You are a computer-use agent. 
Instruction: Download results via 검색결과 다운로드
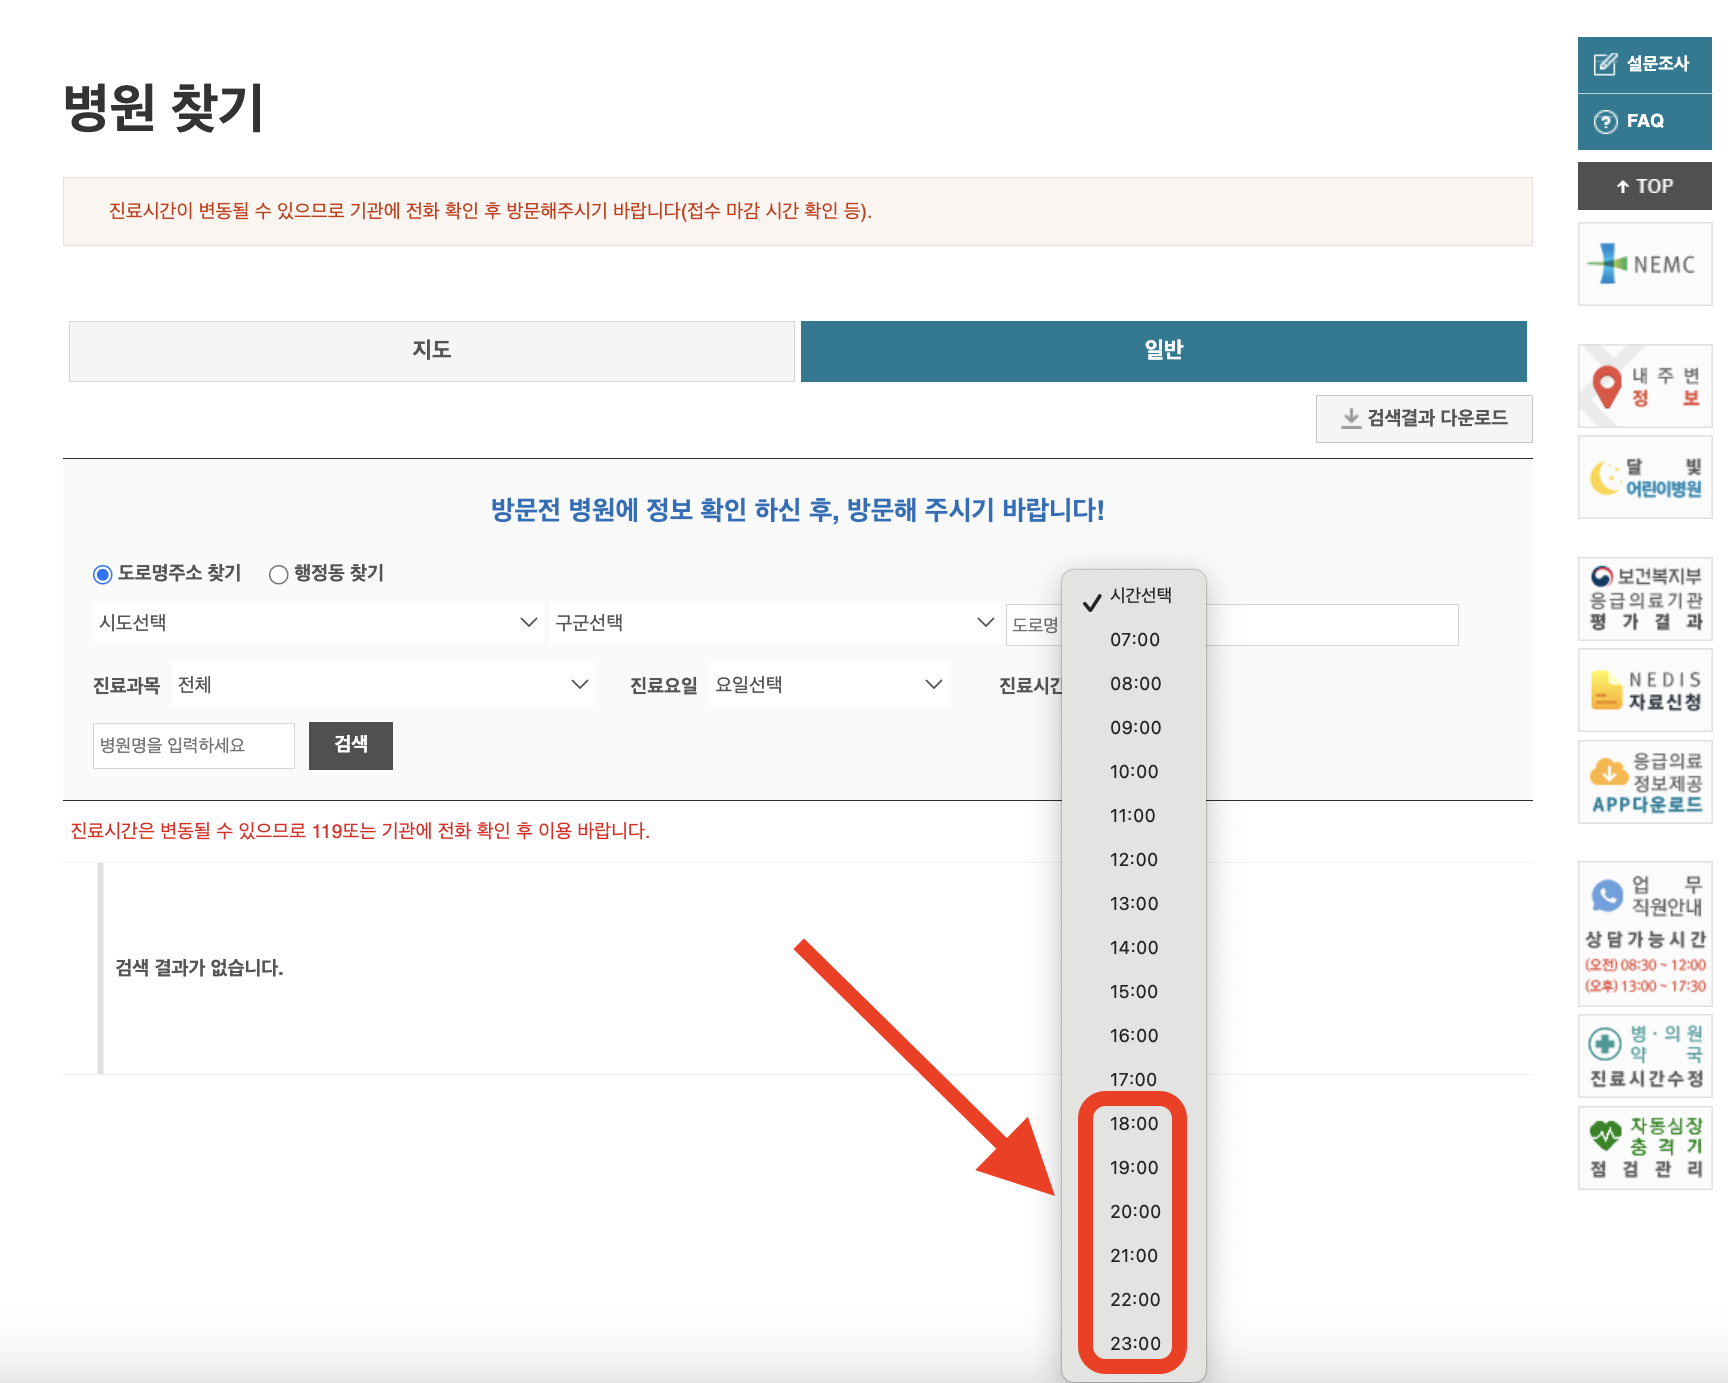pyautogui.click(x=1424, y=418)
